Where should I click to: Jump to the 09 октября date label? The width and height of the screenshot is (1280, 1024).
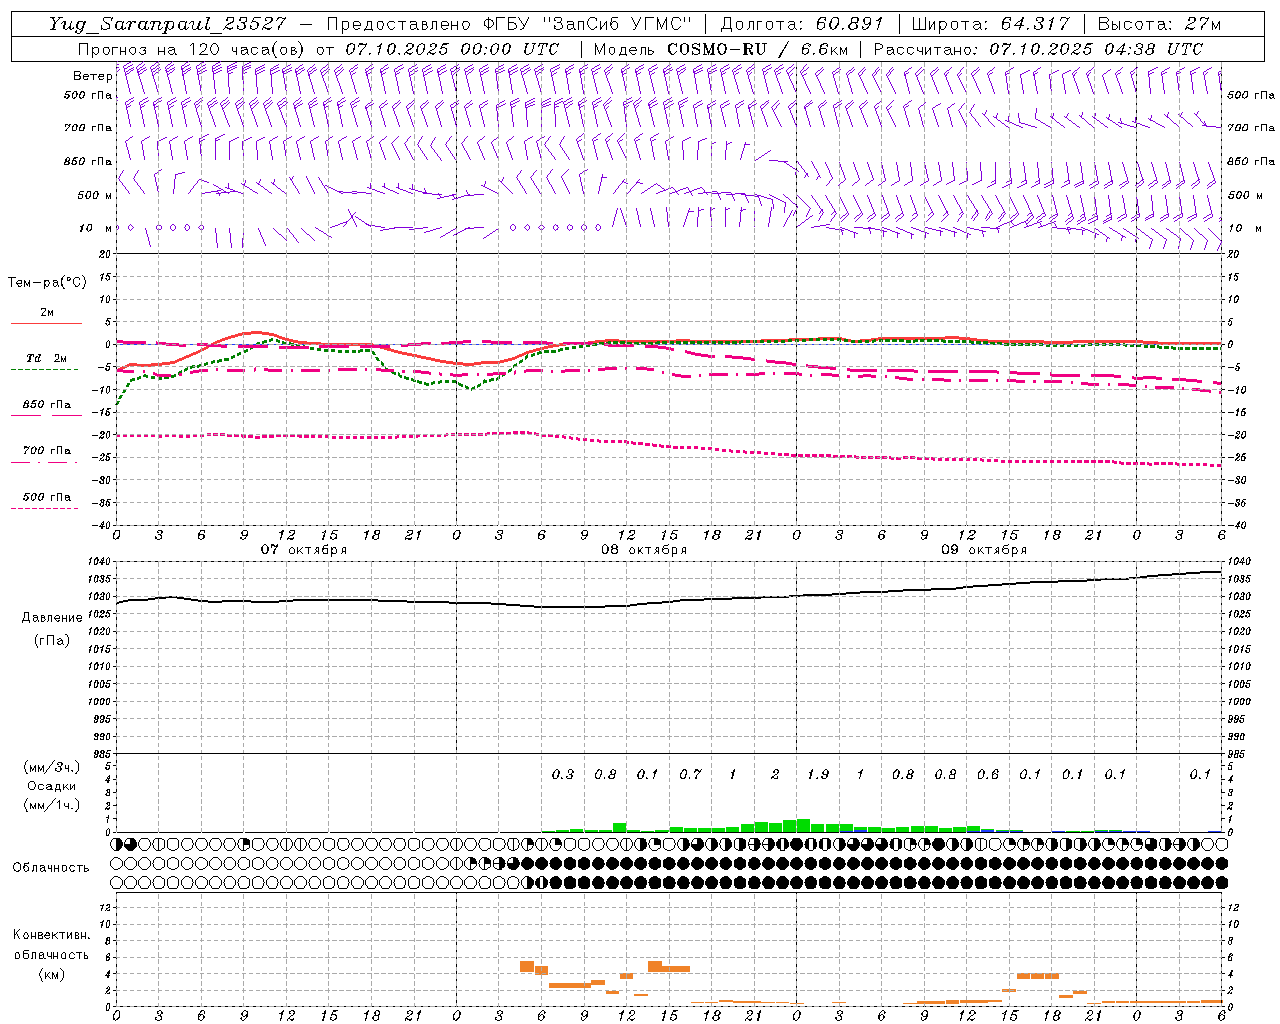click(x=983, y=550)
